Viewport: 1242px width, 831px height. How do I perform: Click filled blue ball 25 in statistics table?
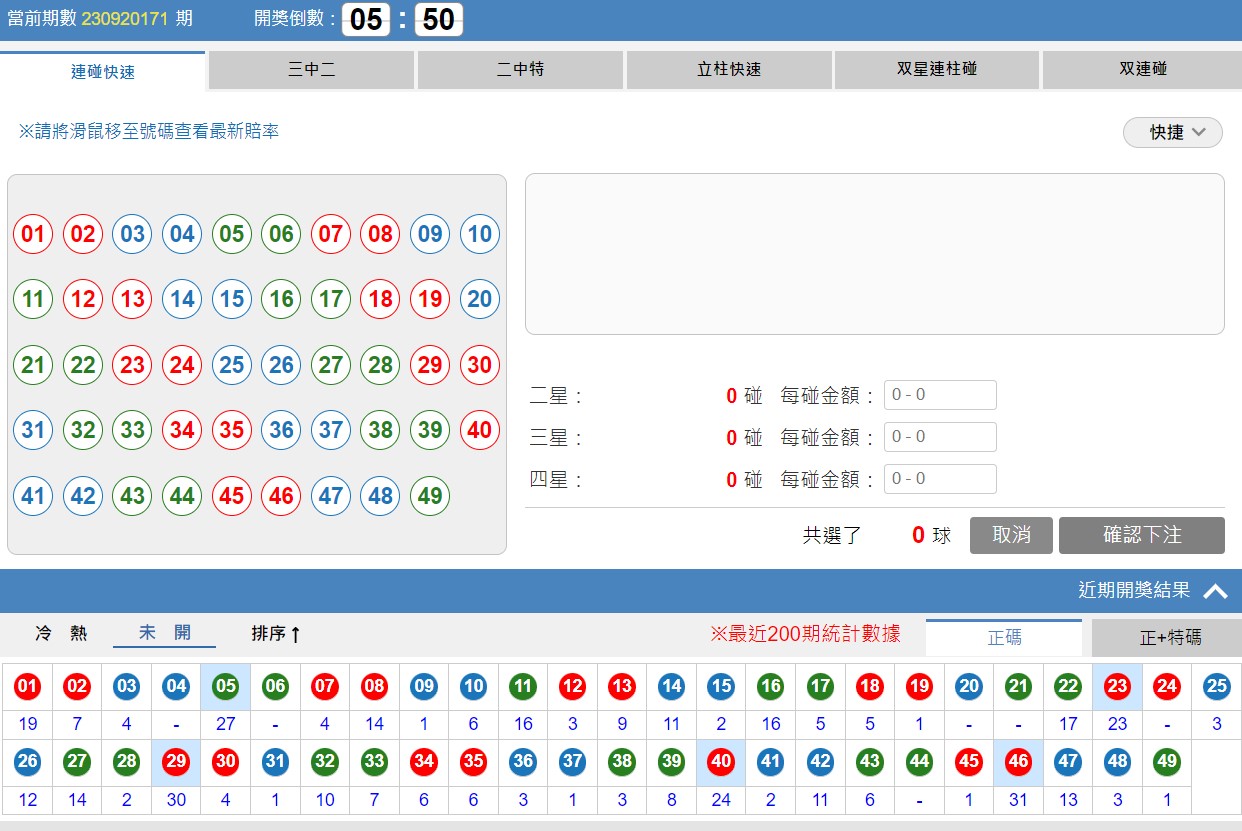1216,687
